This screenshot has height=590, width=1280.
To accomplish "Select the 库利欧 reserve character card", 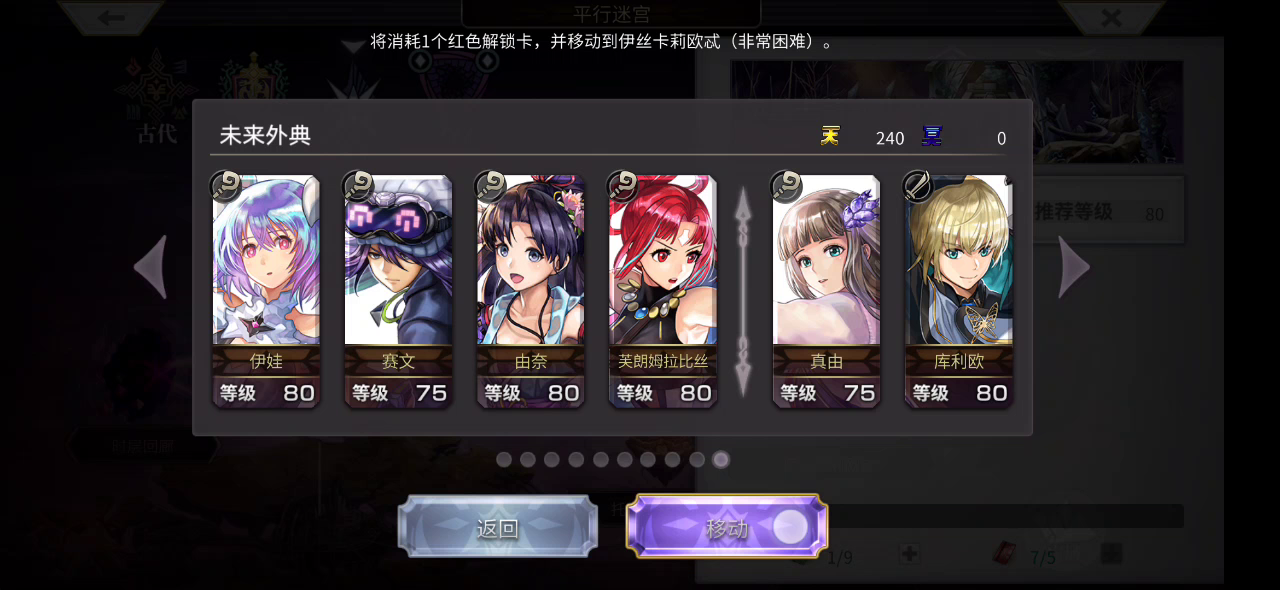I will coord(959,291).
